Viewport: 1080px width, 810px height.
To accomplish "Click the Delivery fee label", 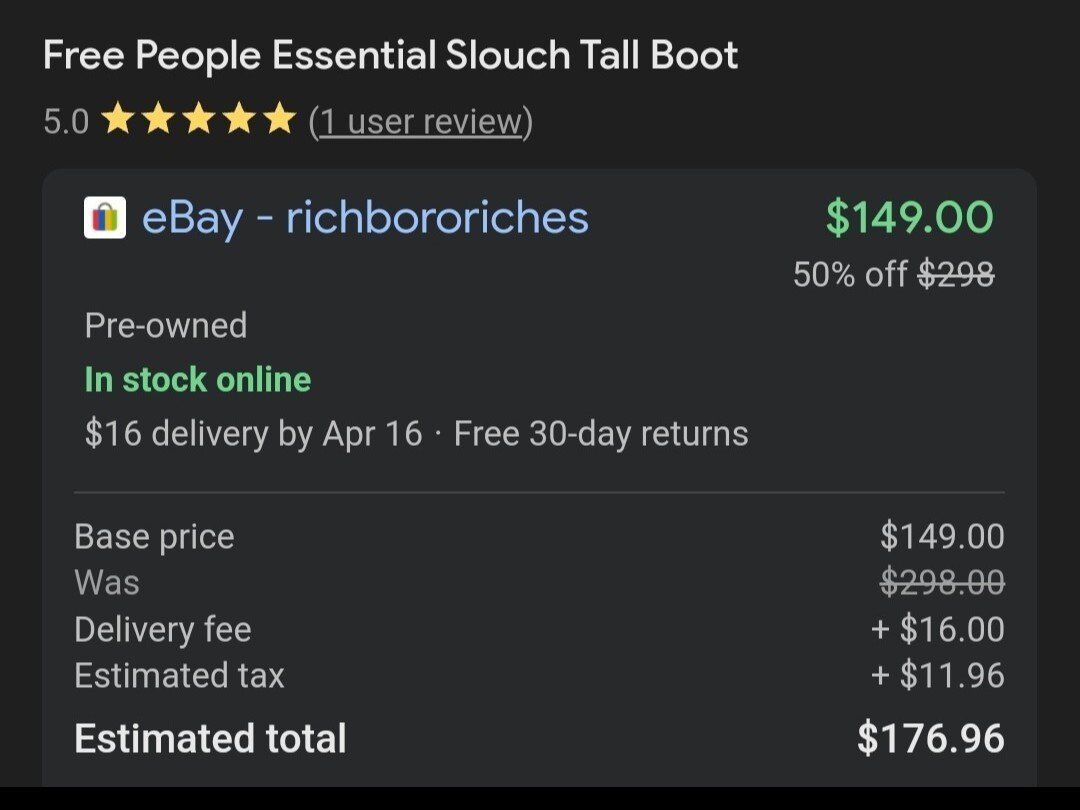I will click(x=163, y=629).
